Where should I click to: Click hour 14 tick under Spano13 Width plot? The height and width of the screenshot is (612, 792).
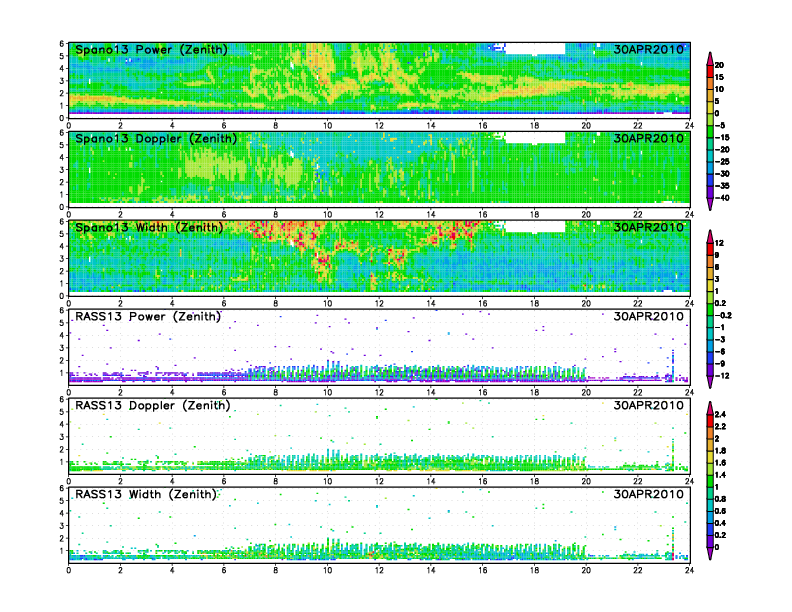pyautogui.click(x=431, y=303)
